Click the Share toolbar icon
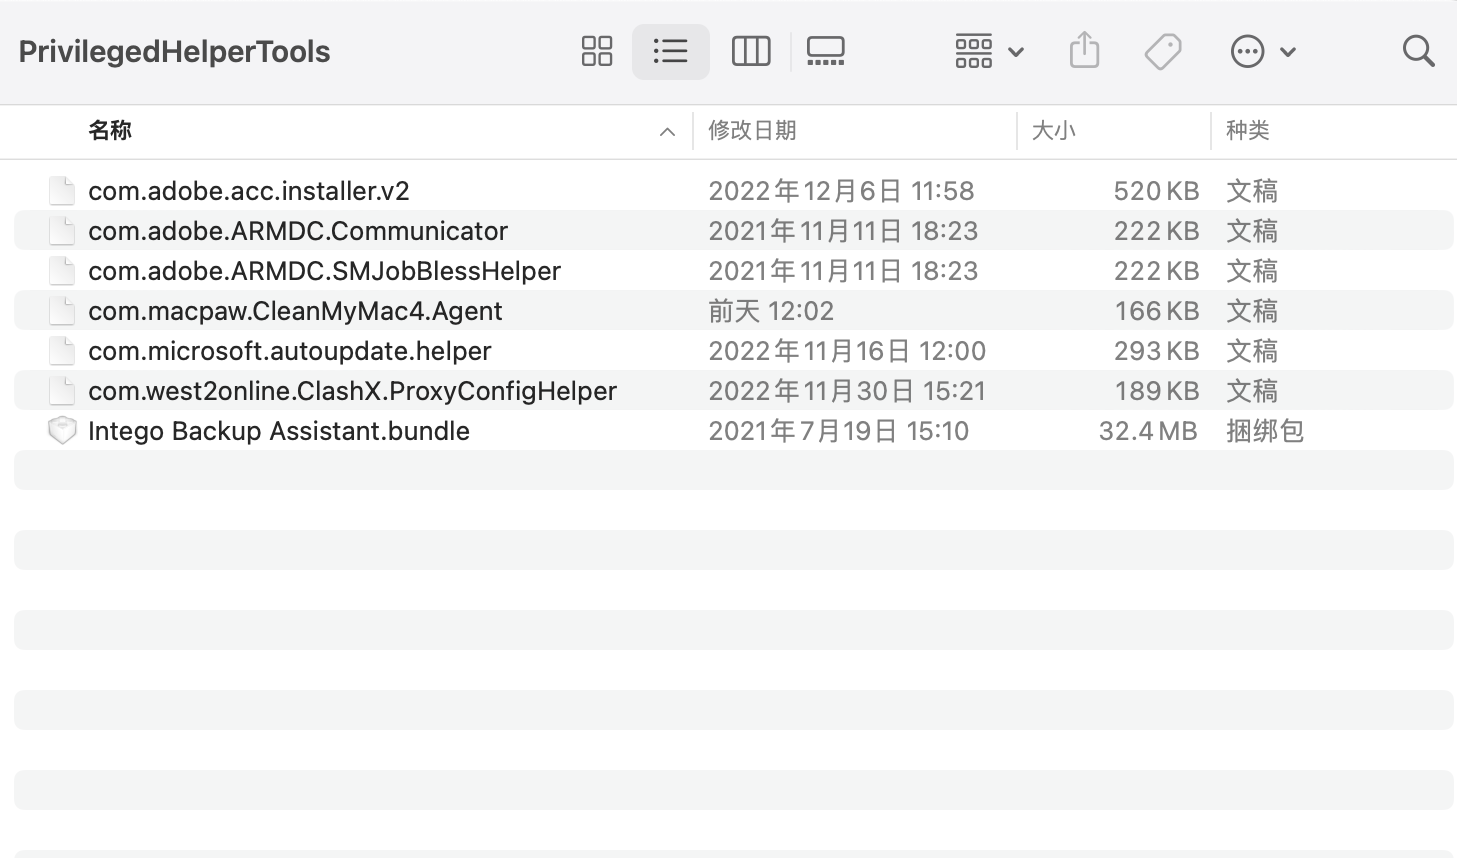The image size is (1457, 858). 1084,51
